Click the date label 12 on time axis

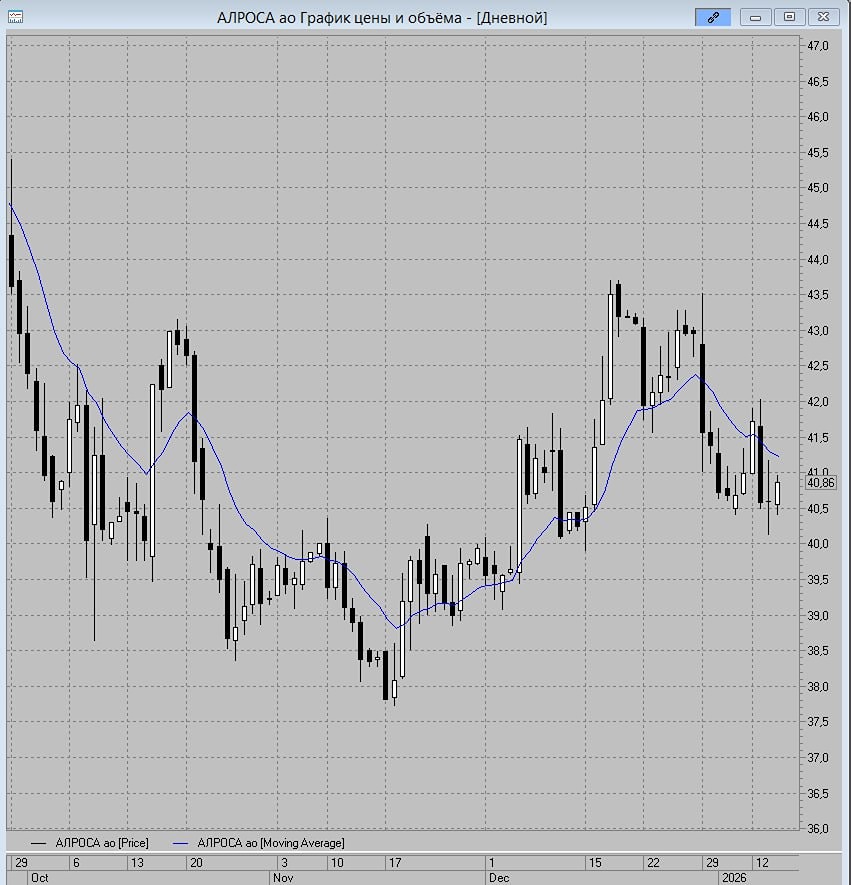tap(762, 862)
